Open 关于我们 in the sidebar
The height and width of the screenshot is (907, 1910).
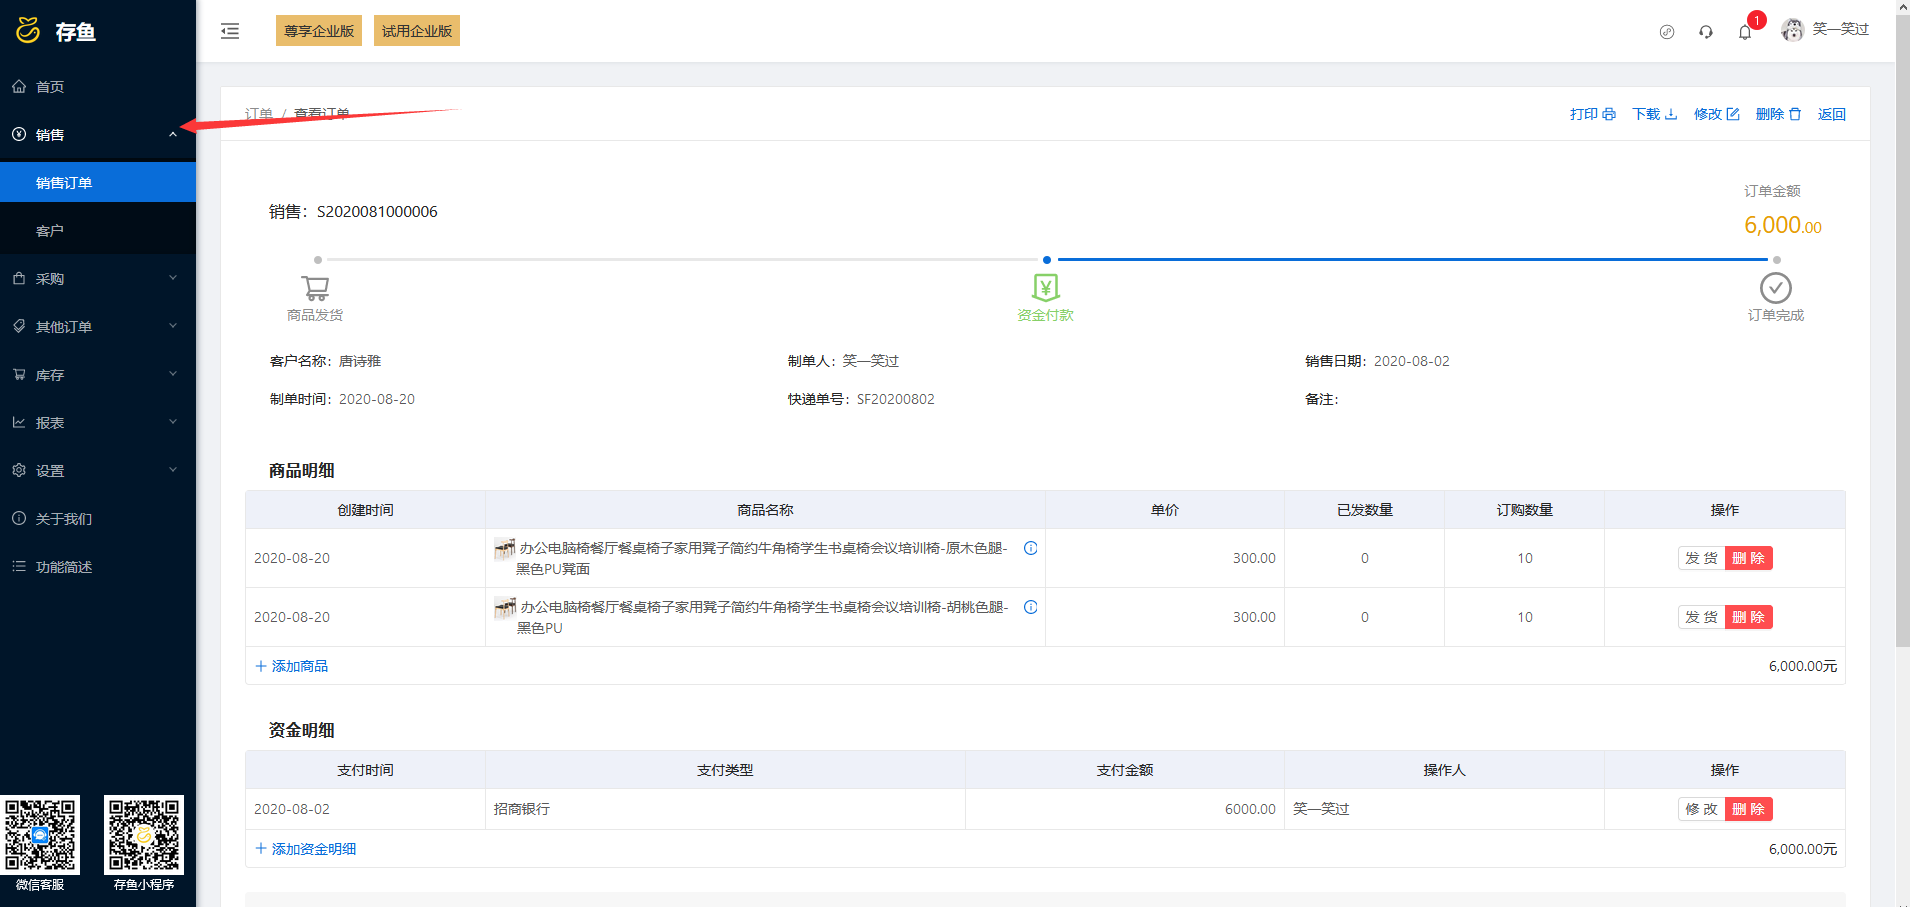coord(98,519)
